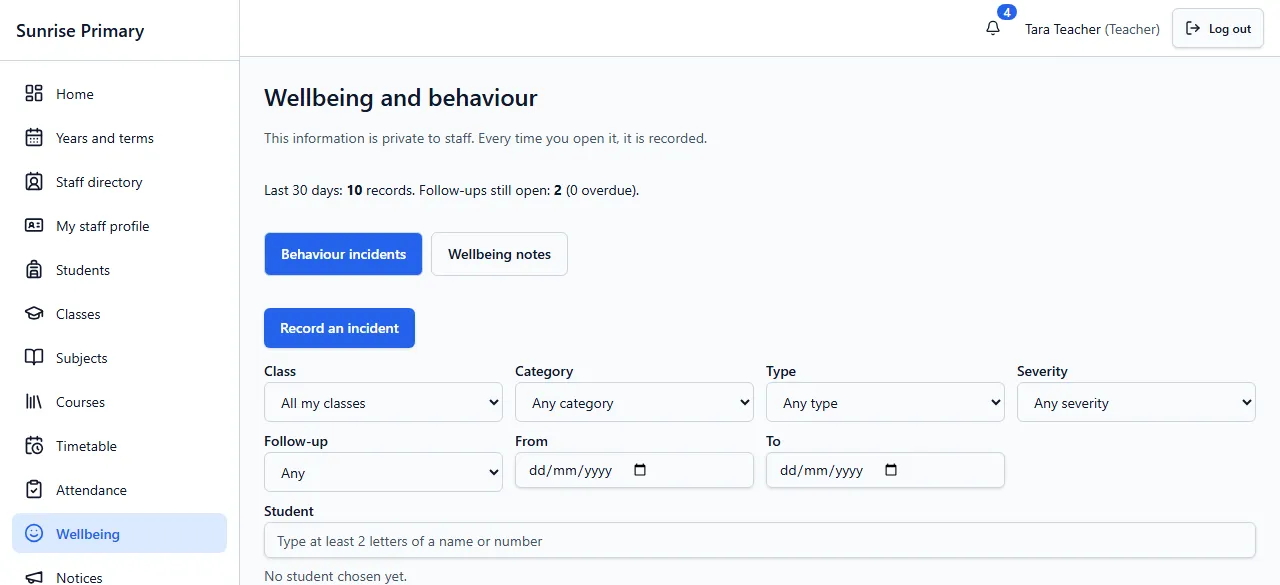Open Years and terms page

(119, 137)
